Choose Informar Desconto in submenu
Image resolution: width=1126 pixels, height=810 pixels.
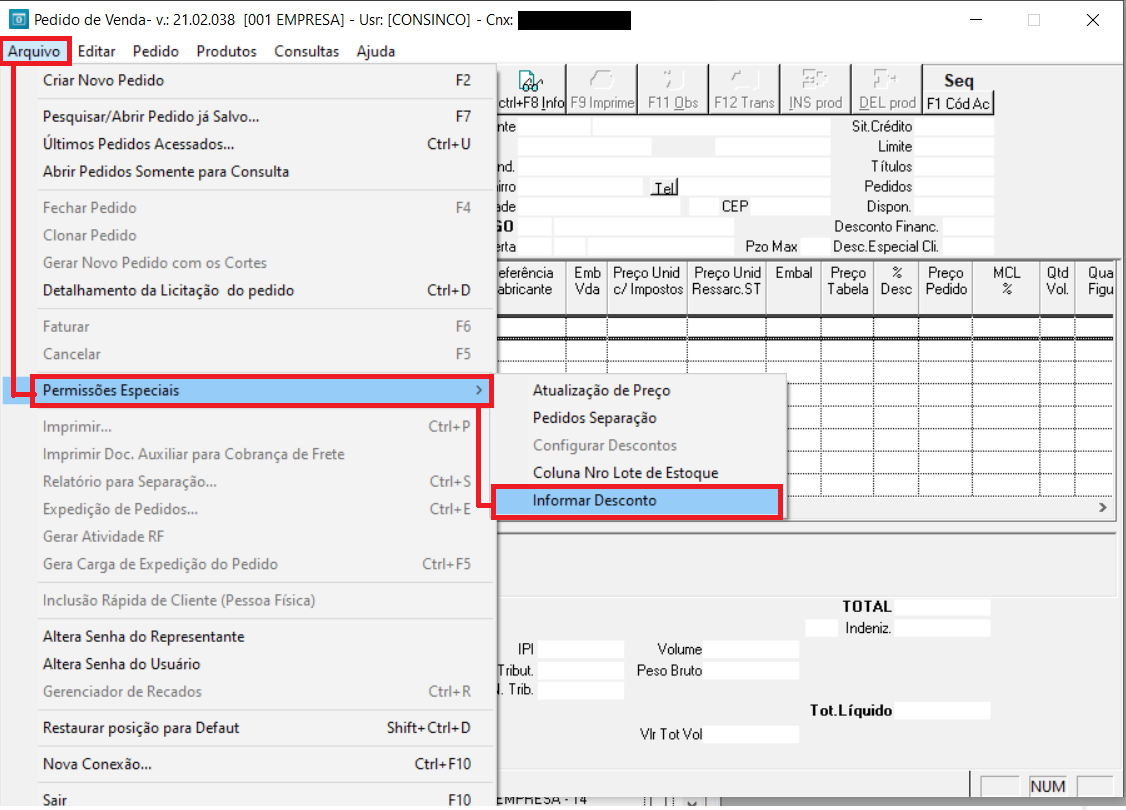point(638,501)
